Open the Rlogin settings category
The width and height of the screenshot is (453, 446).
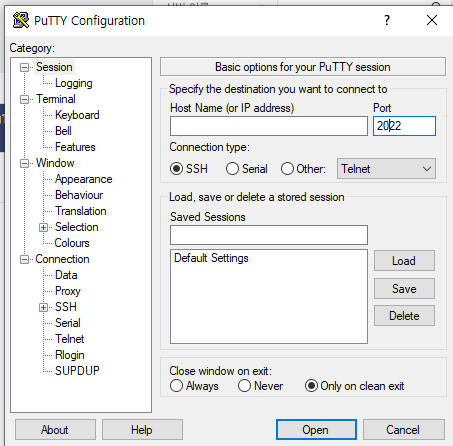[70, 355]
